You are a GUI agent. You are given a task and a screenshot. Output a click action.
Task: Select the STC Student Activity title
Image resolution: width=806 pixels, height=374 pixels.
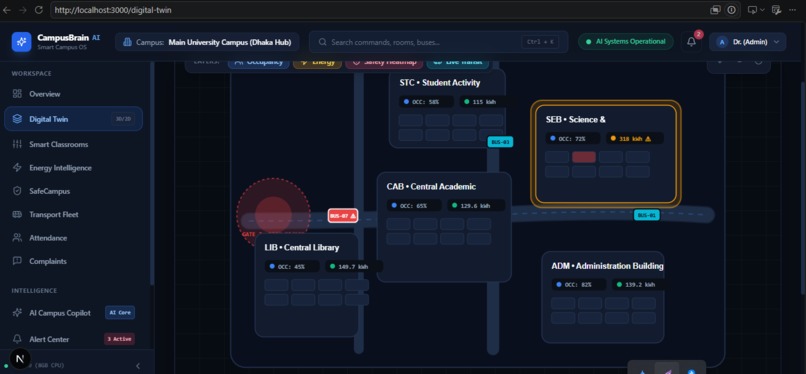point(439,82)
